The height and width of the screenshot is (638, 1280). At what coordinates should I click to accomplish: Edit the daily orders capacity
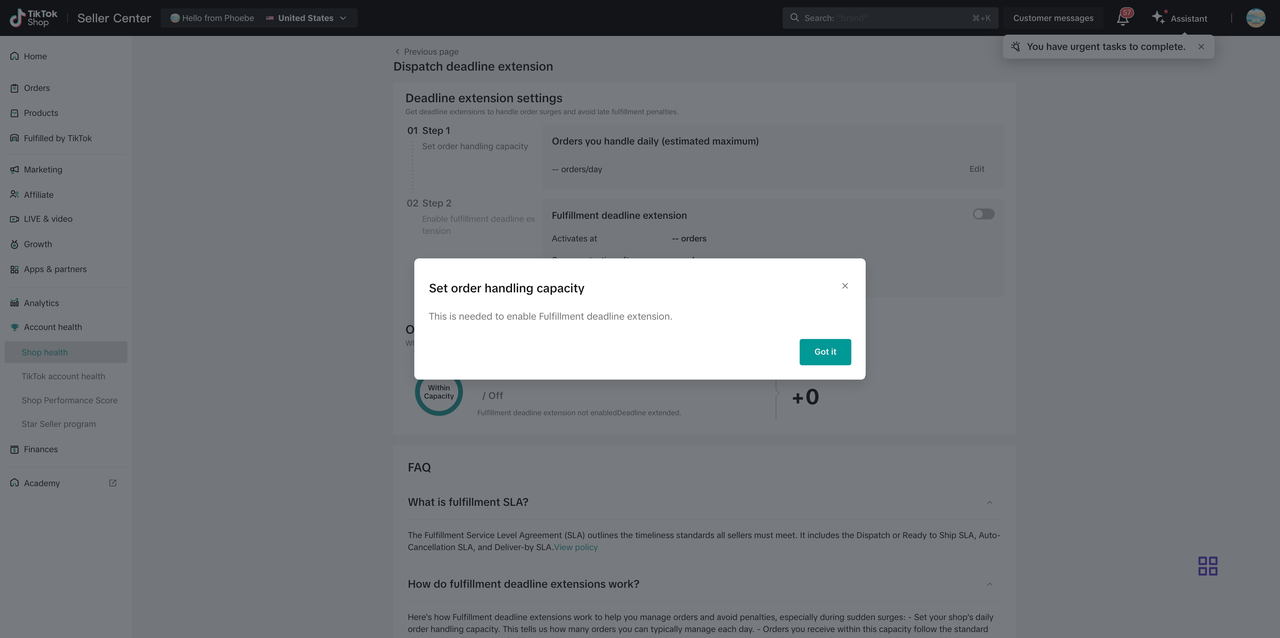[977, 169]
